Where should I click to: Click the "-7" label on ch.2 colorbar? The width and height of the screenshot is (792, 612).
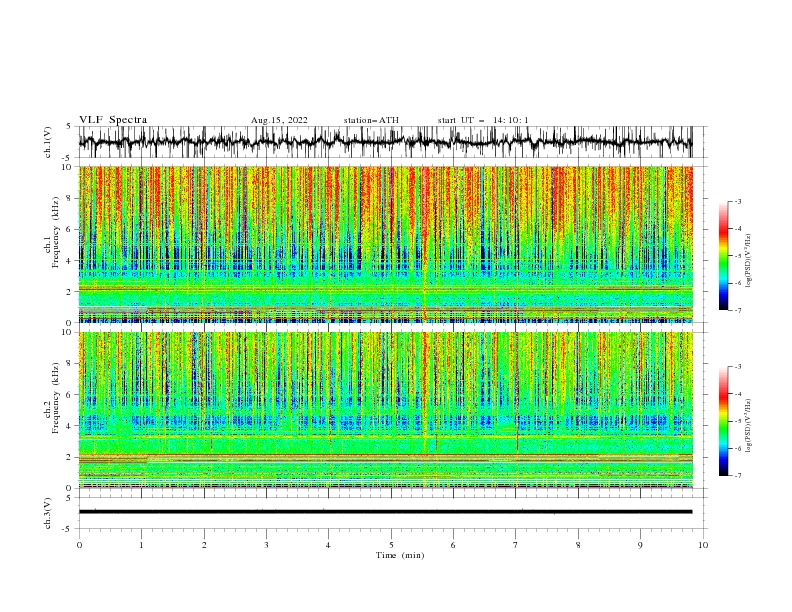[737, 475]
